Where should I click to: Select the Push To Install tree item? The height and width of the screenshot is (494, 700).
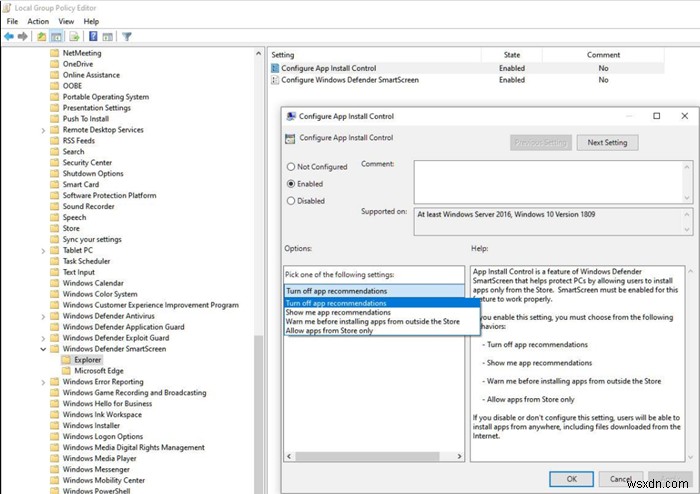[86, 119]
